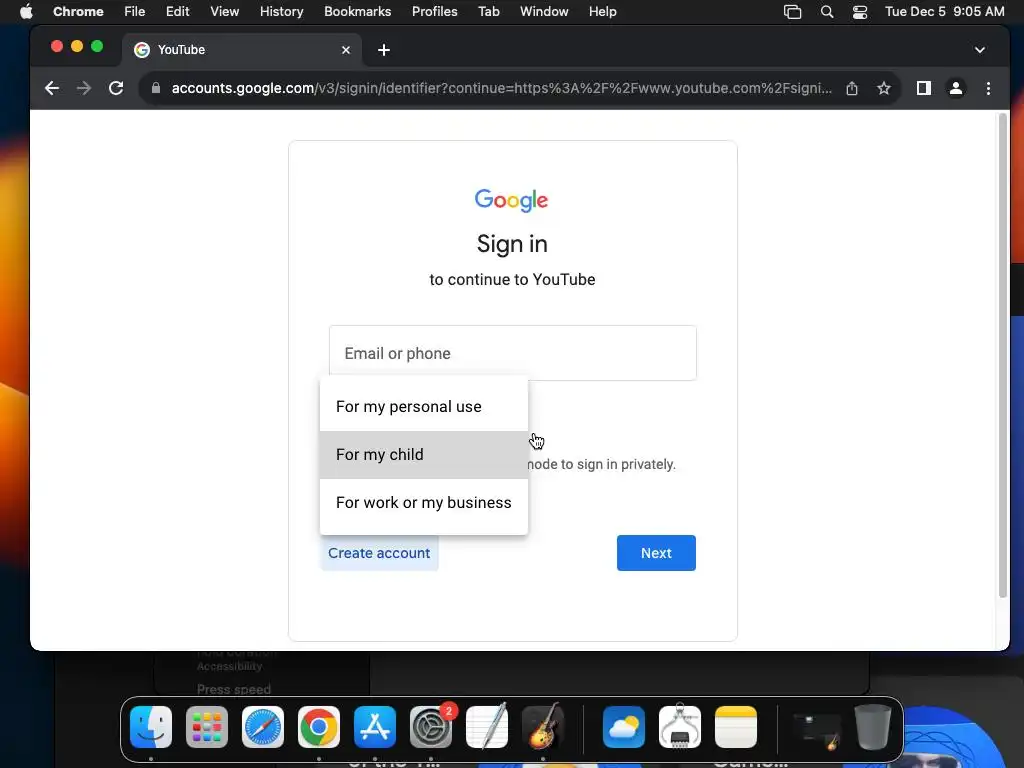
Task: Open the Help menu
Action: (x=603, y=11)
